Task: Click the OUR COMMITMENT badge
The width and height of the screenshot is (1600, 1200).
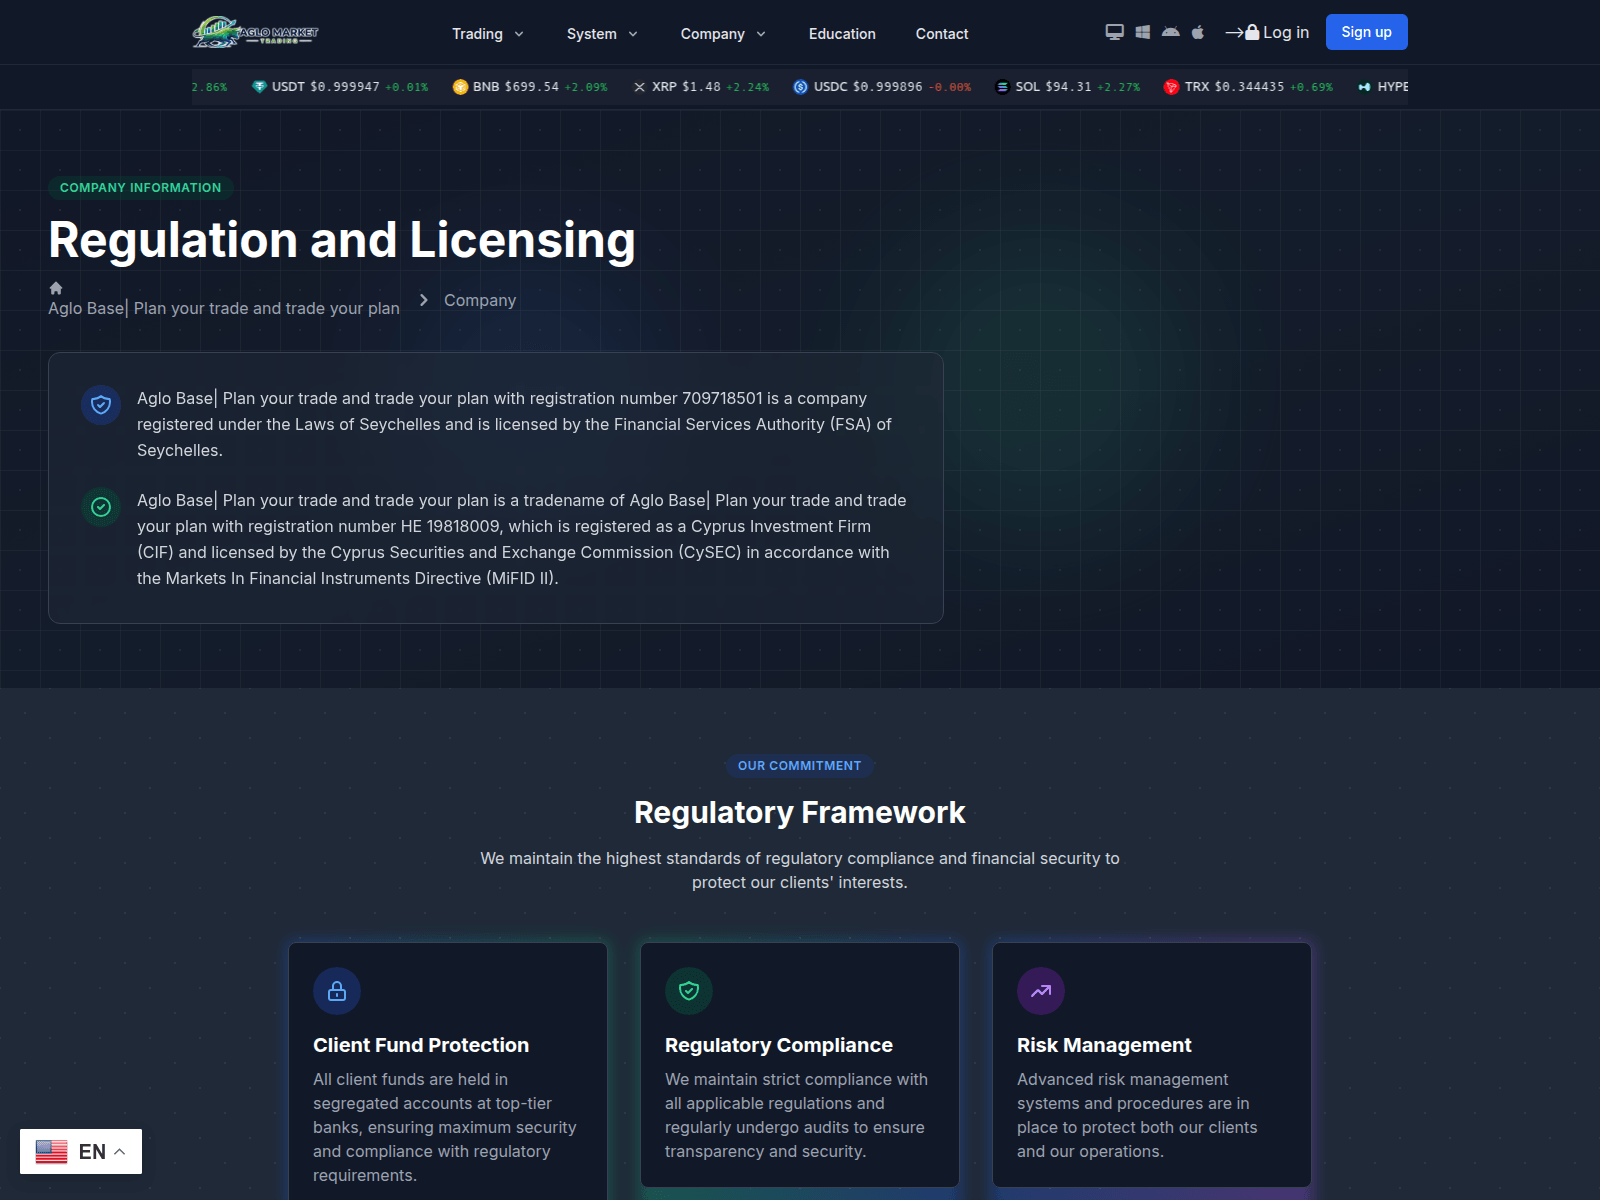Action: coord(800,766)
